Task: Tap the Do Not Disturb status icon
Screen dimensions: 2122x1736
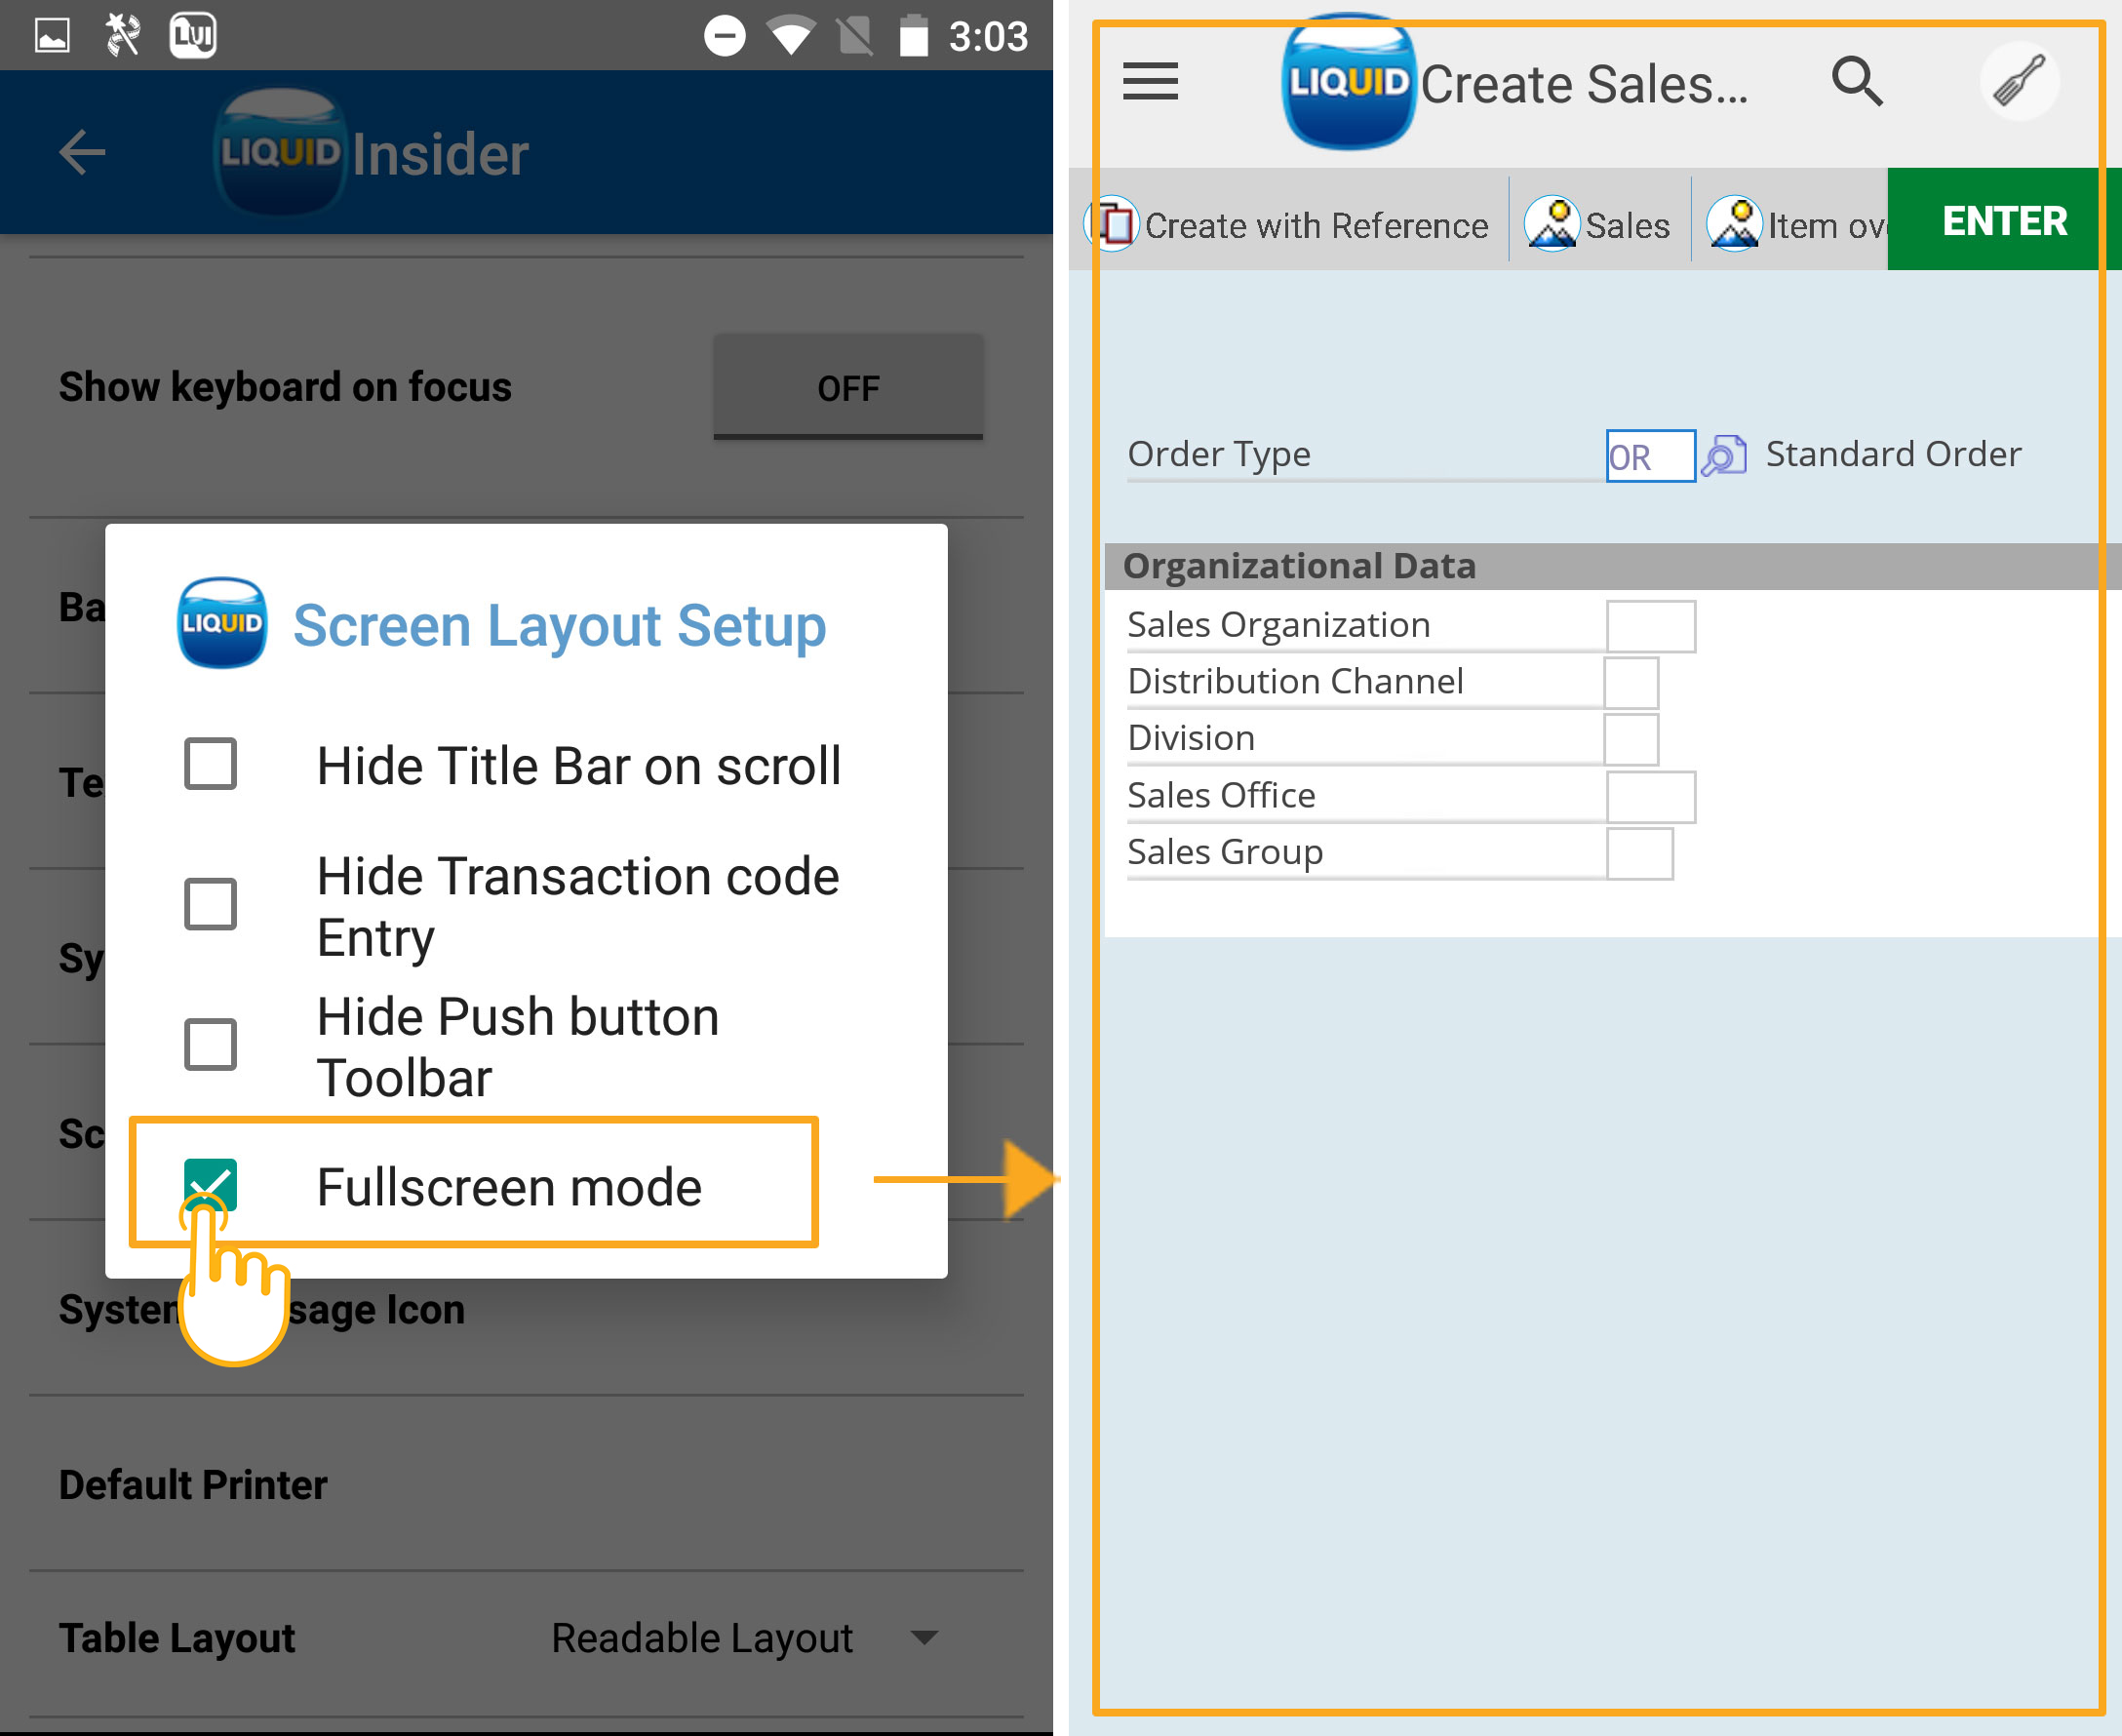Action: click(724, 37)
